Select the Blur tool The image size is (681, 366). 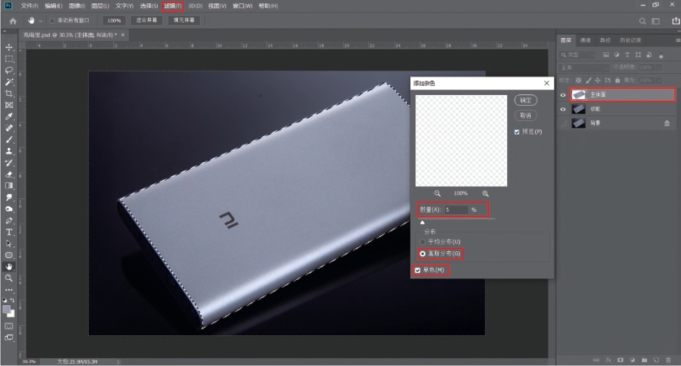click(9, 198)
